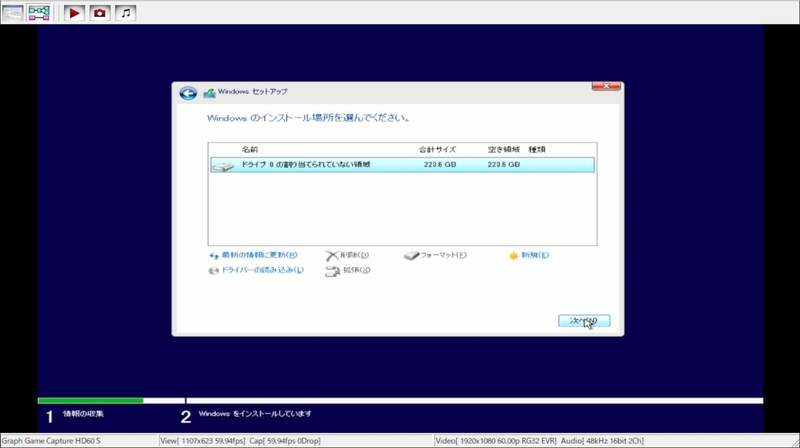The image size is (800, 448).
Task: Click the 空き領域 column header
Action: (504, 150)
